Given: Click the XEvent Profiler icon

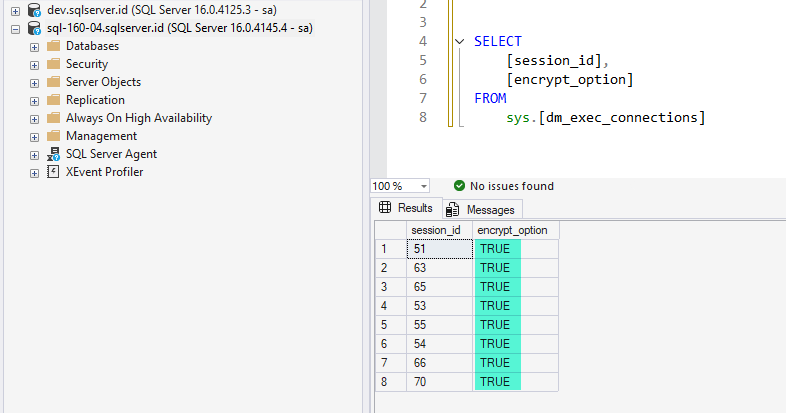Looking at the screenshot, I should tap(53, 172).
